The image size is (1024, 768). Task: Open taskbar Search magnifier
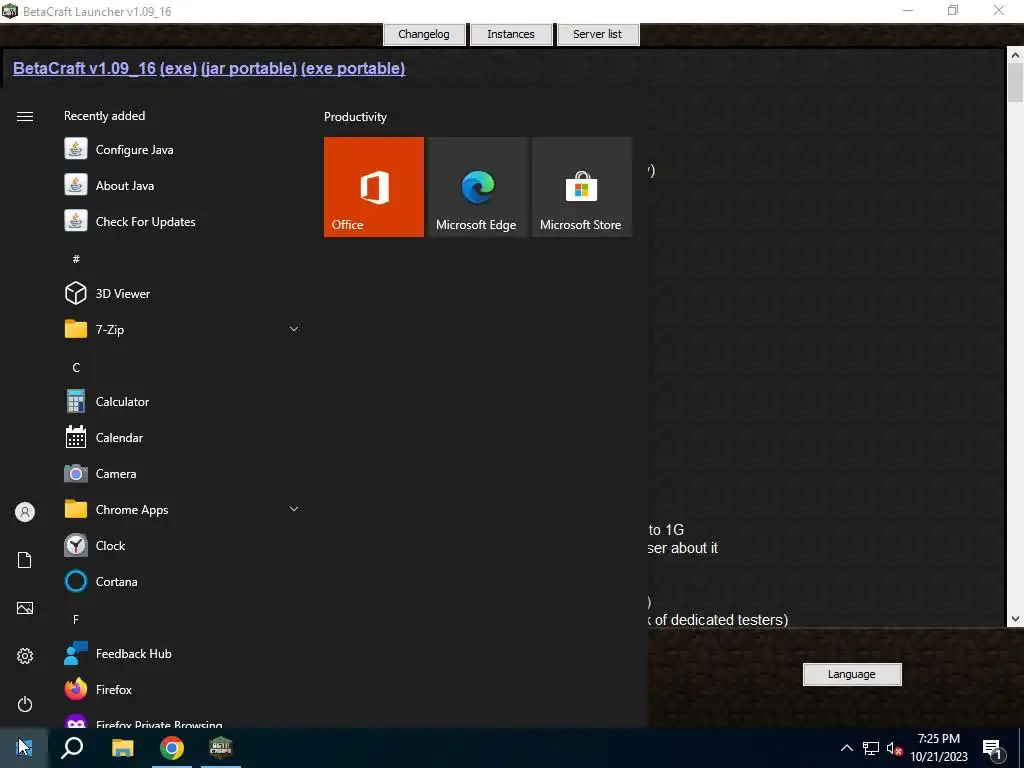pyautogui.click(x=72, y=748)
